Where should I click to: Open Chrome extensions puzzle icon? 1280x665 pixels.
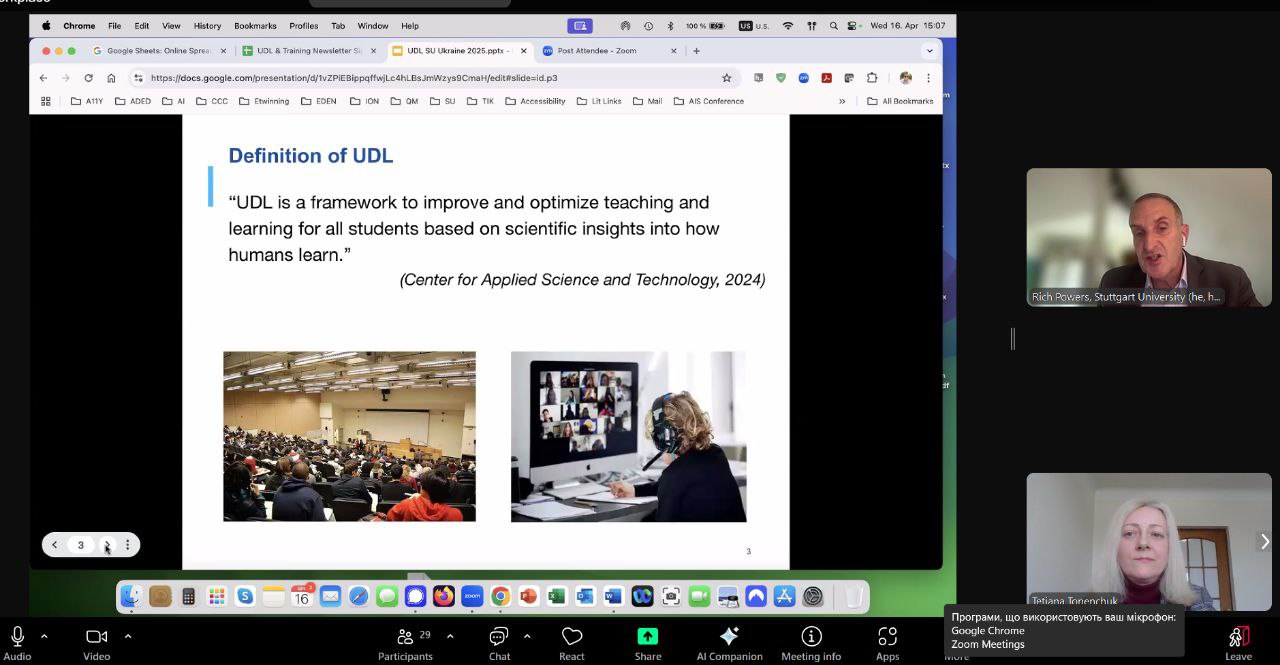click(872, 78)
